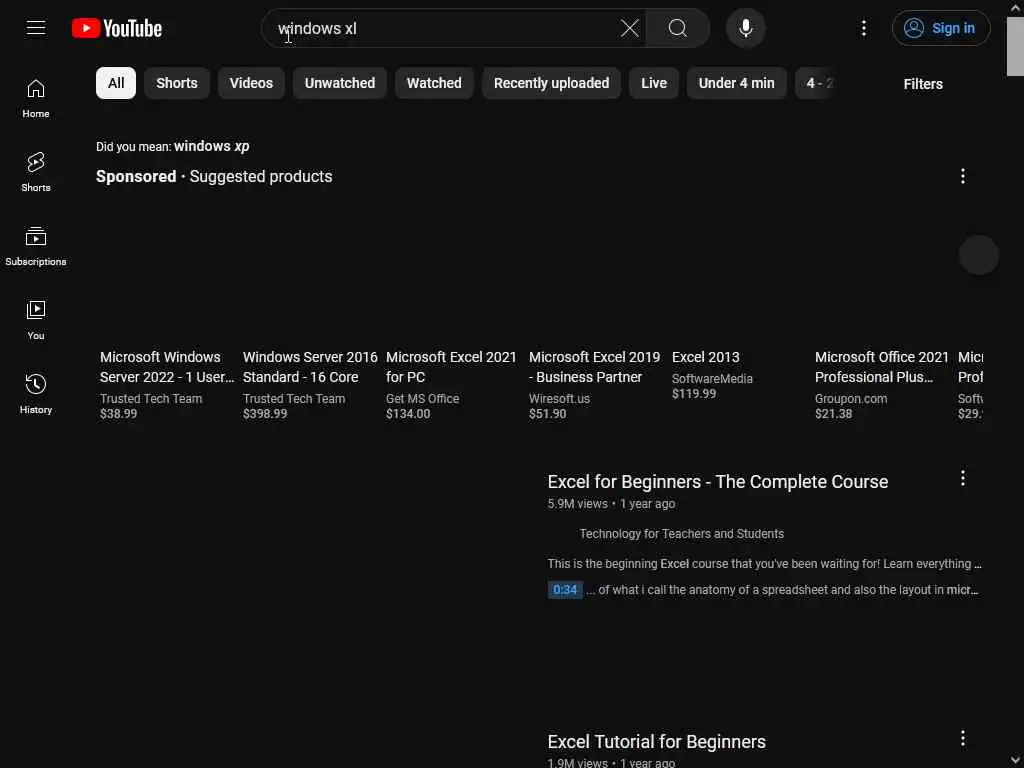Click the $38.99 price text
The height and width of the screenshot is (768, 1024).
[118, 413]
